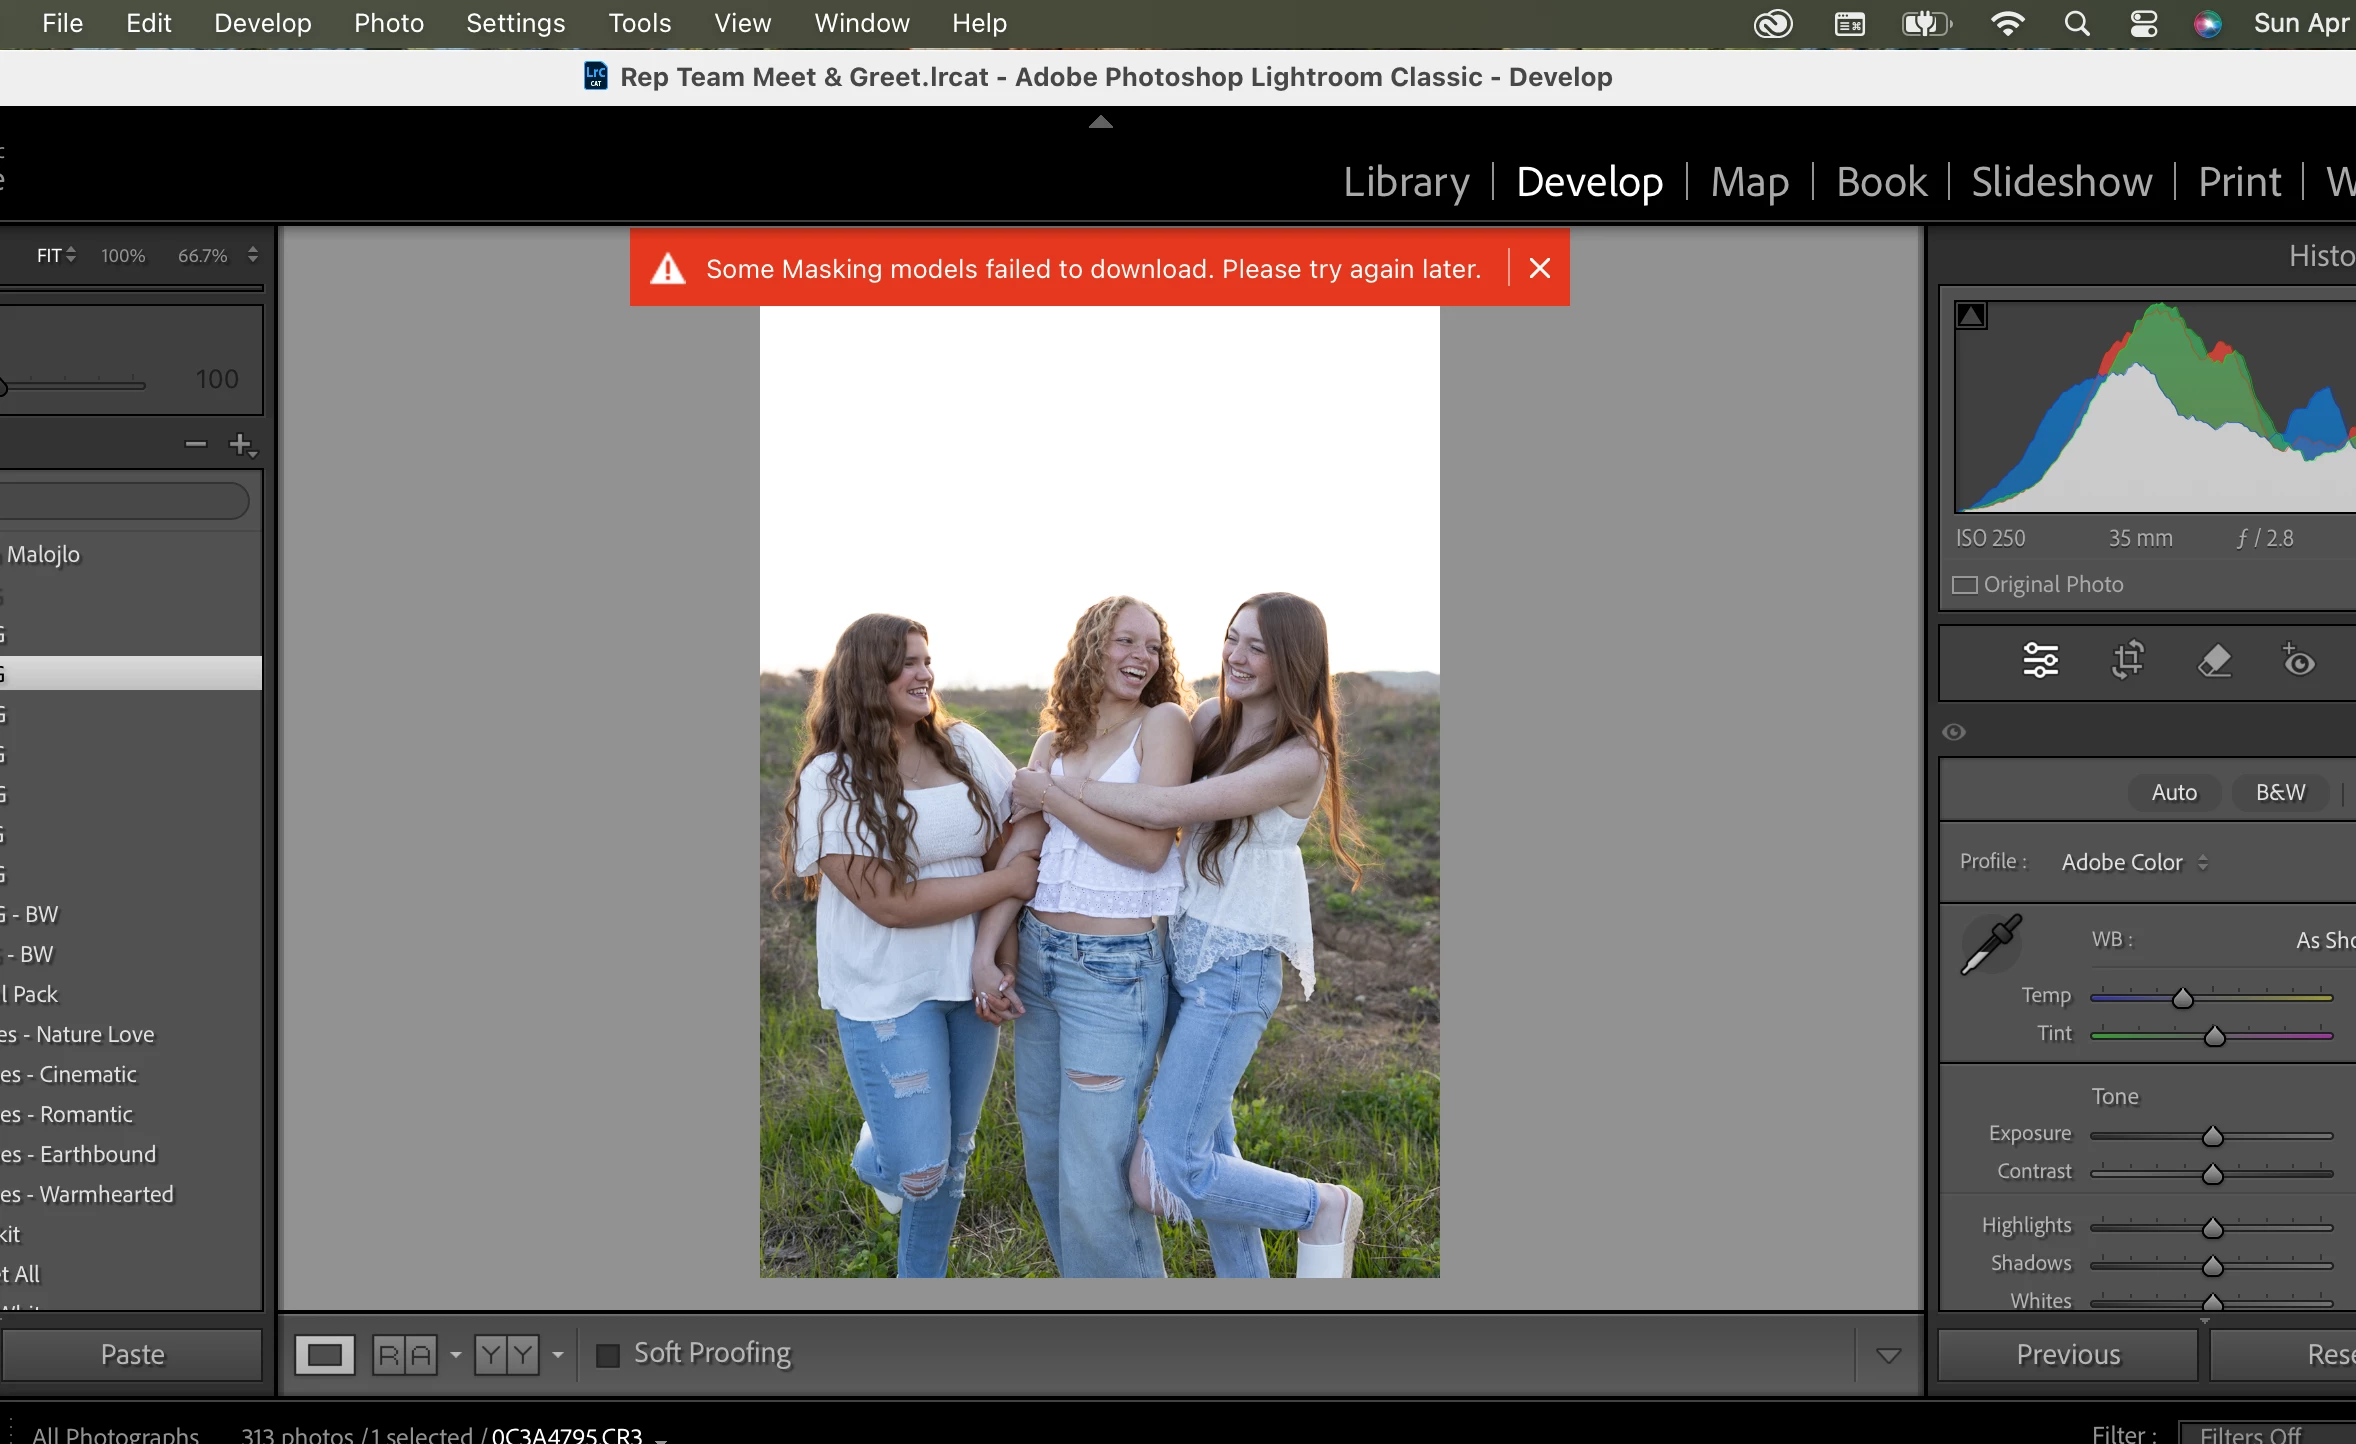
Task: Click the Exposure slider handle
Action: click(2212, 1136)
